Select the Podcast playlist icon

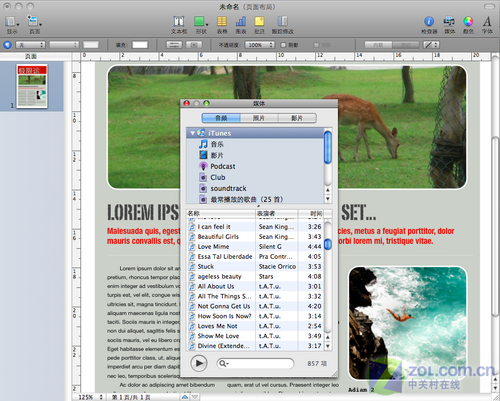(x=203, y=166)
